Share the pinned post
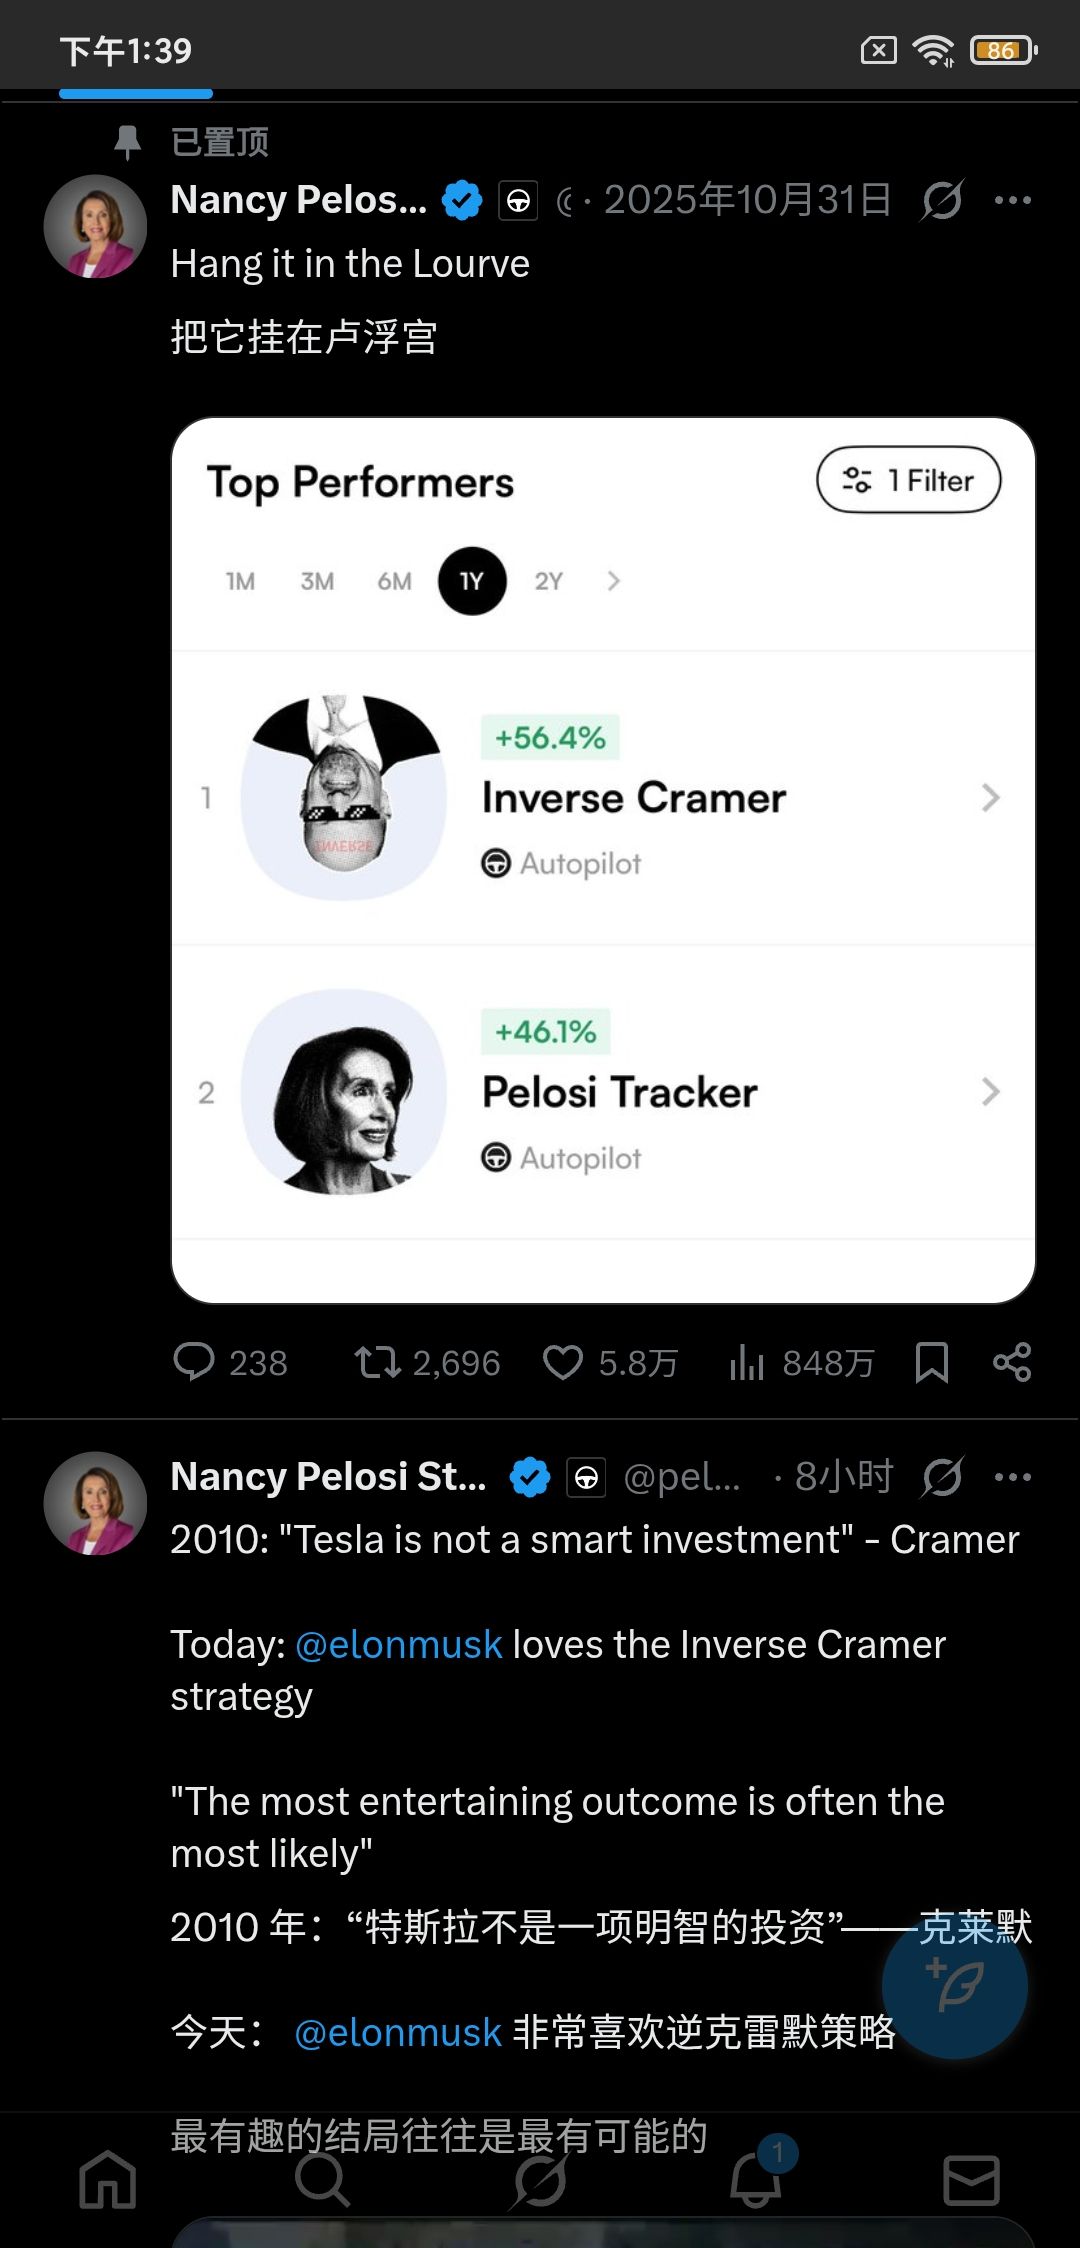Viewport: 1080px width, 2248px height. point(1012,1362)
